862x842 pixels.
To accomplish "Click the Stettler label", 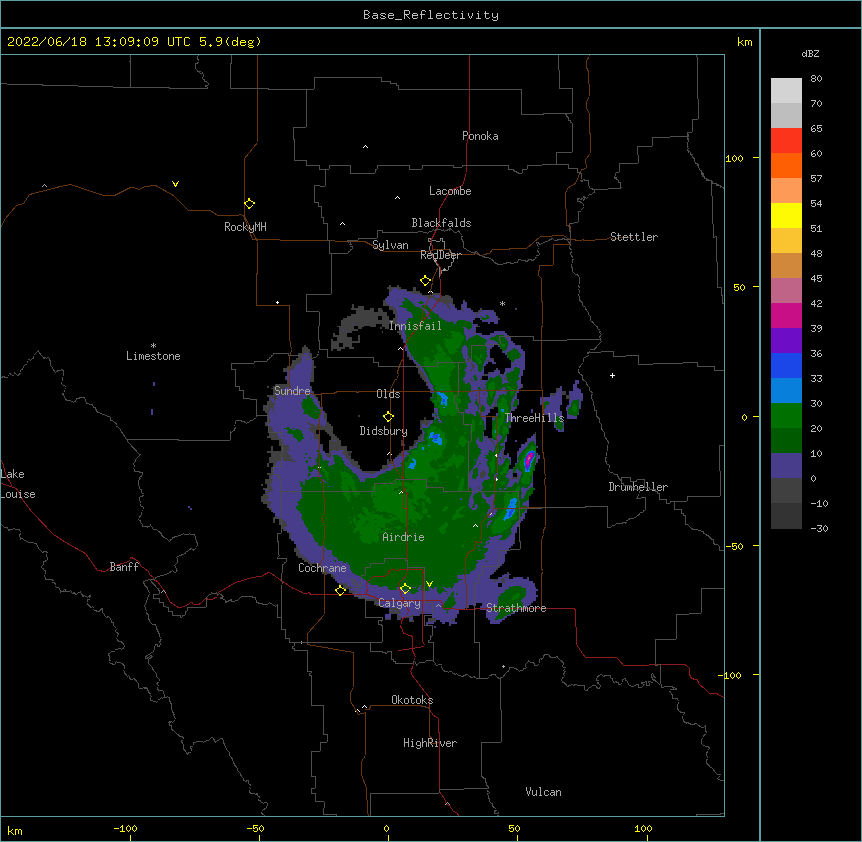I will (x=634, y=237).
